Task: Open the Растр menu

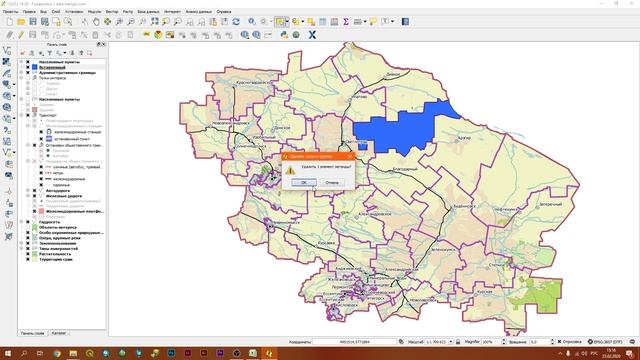Action: 128,12
